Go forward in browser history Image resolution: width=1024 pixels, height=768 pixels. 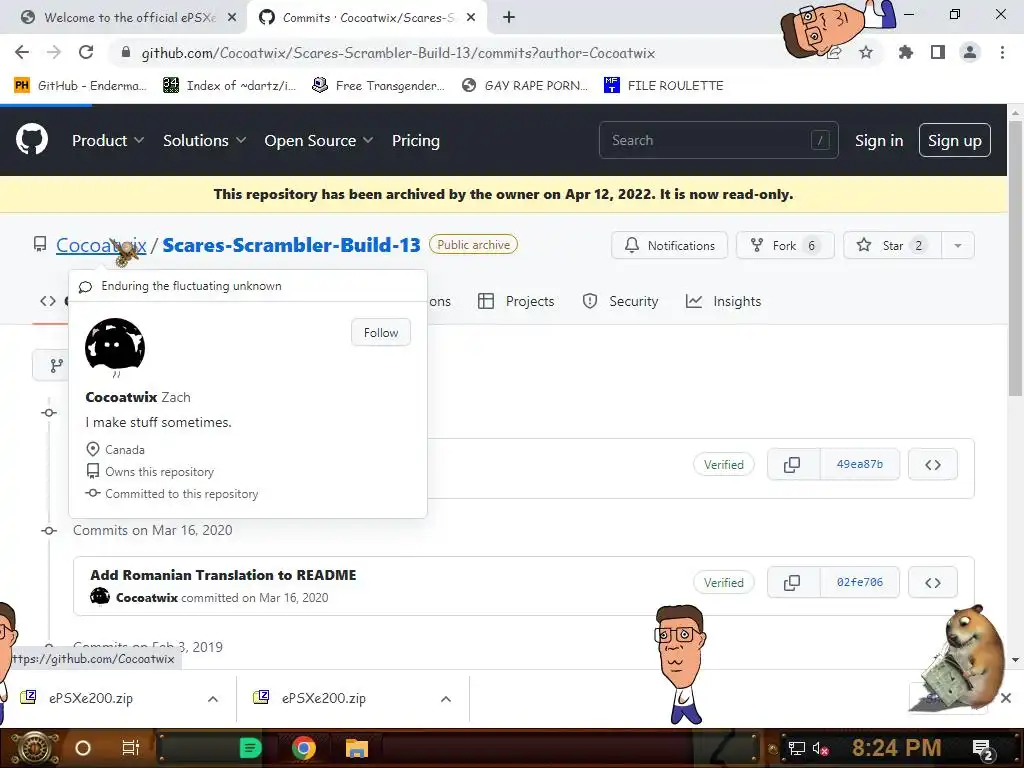(54, 52)
